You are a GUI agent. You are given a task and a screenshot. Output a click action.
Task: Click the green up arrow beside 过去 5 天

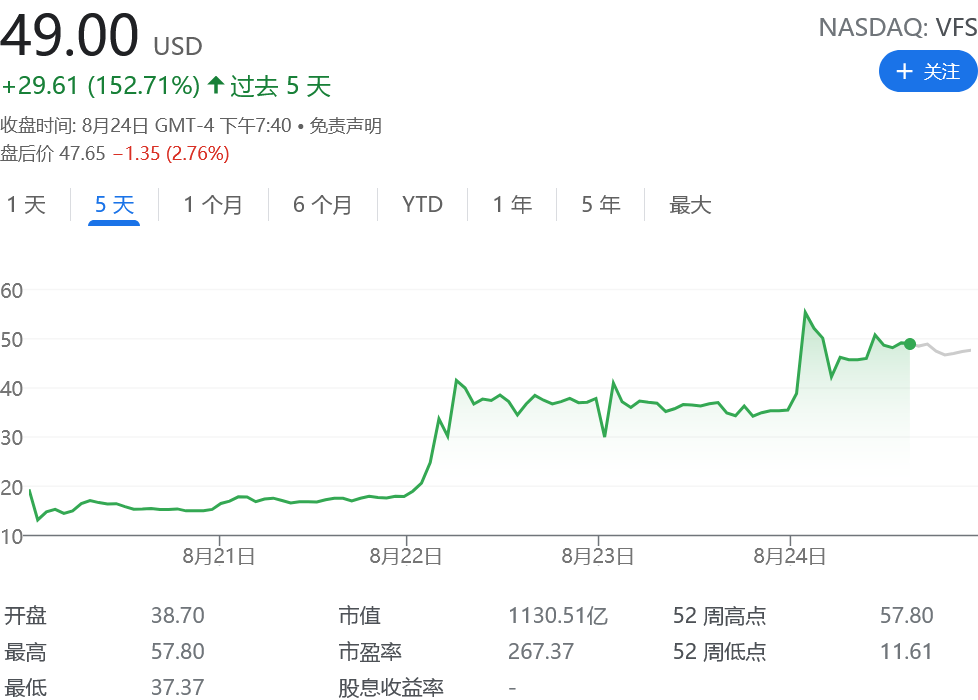pyautogui.click(x=216, y=86)
